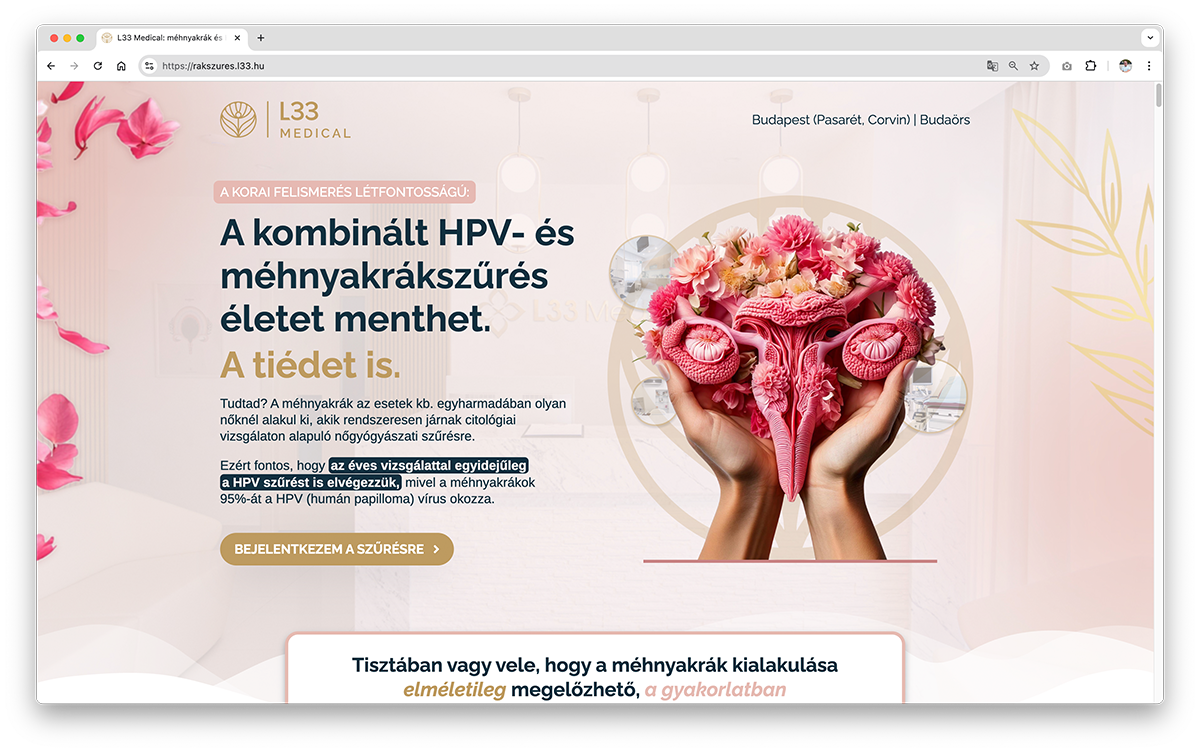Click the forward navigation arrow
The height and width of the screenshot is (752, 1200).
[74, 66]
